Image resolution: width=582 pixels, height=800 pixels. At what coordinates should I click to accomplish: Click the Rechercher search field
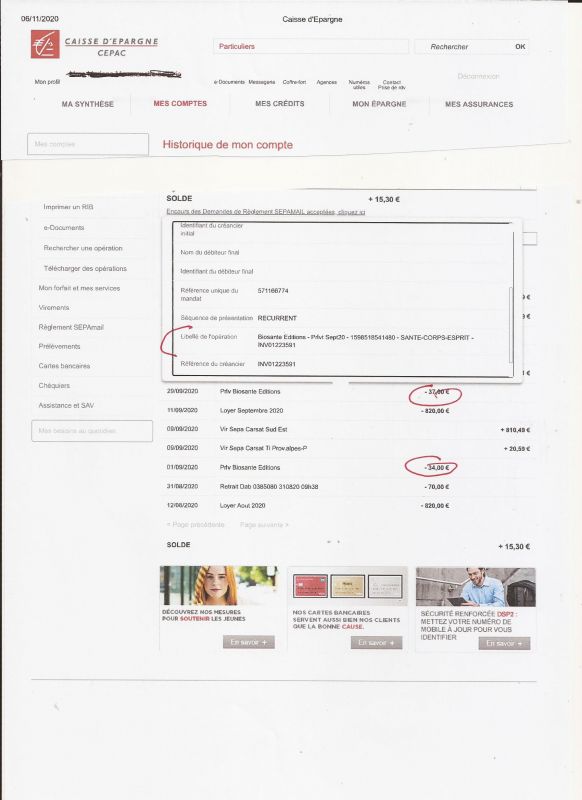point(463,46)
